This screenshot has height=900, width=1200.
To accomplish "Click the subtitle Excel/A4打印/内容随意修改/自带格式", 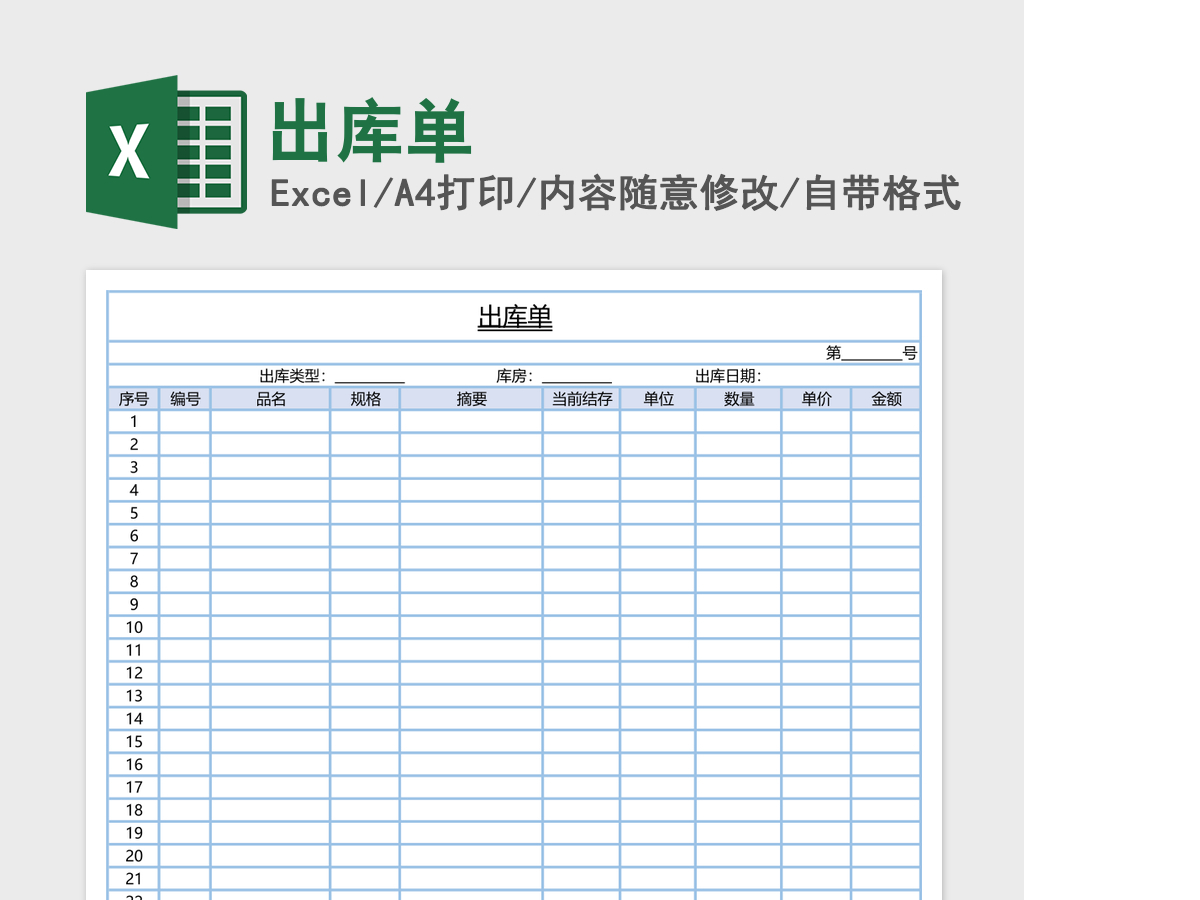I will coord(615,193).
